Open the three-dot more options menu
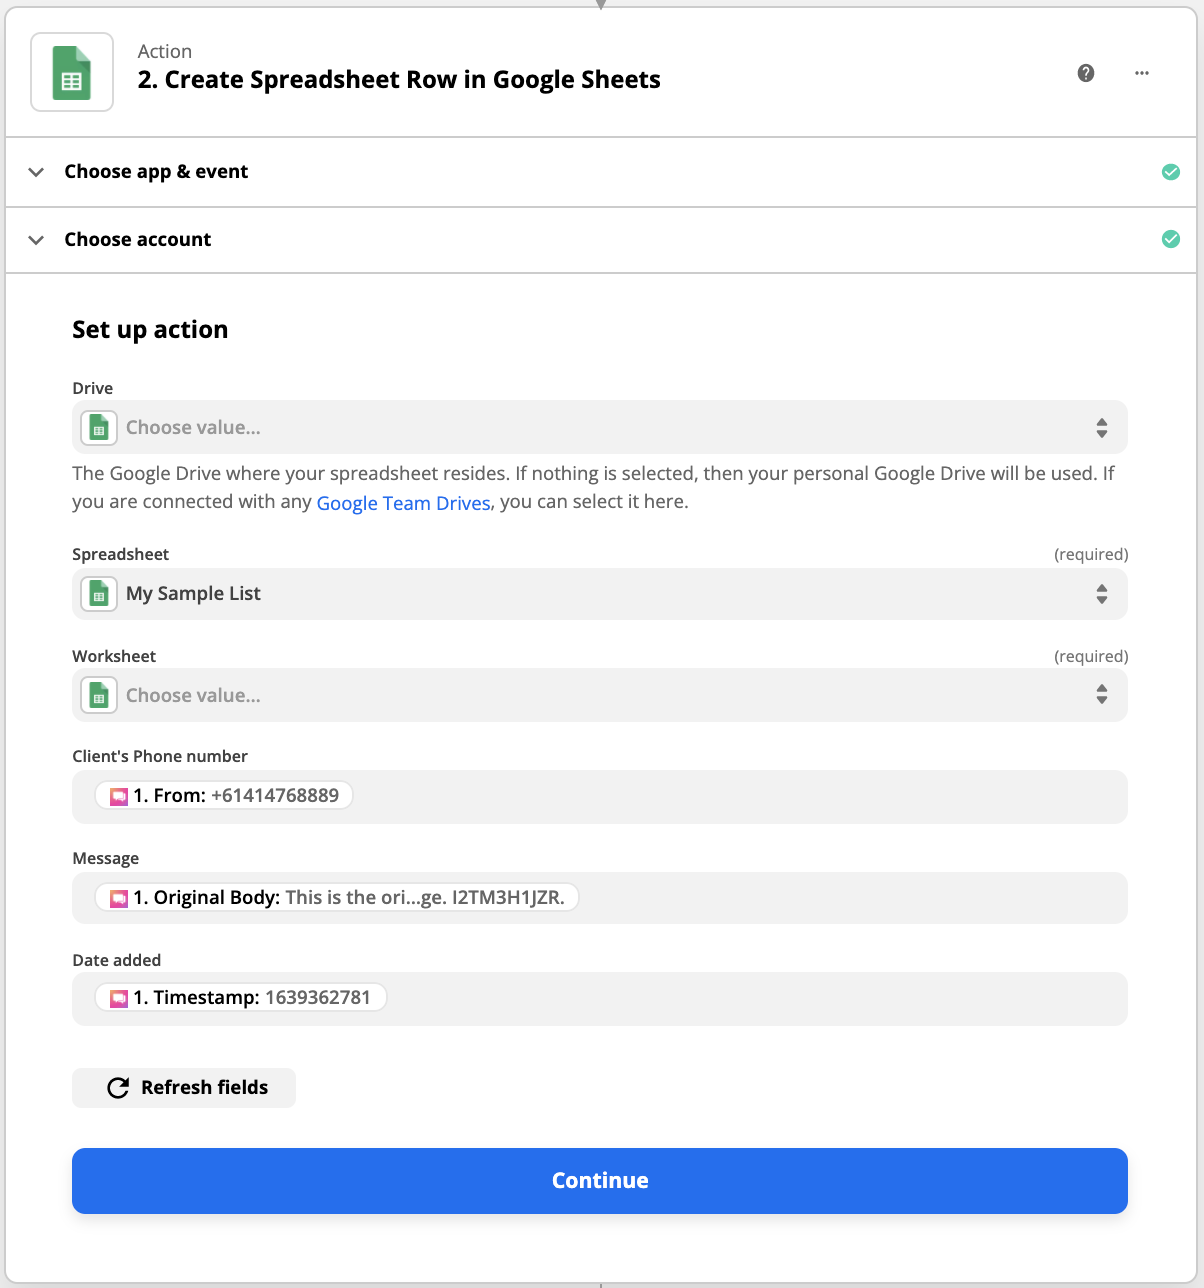 (1142, 73)
